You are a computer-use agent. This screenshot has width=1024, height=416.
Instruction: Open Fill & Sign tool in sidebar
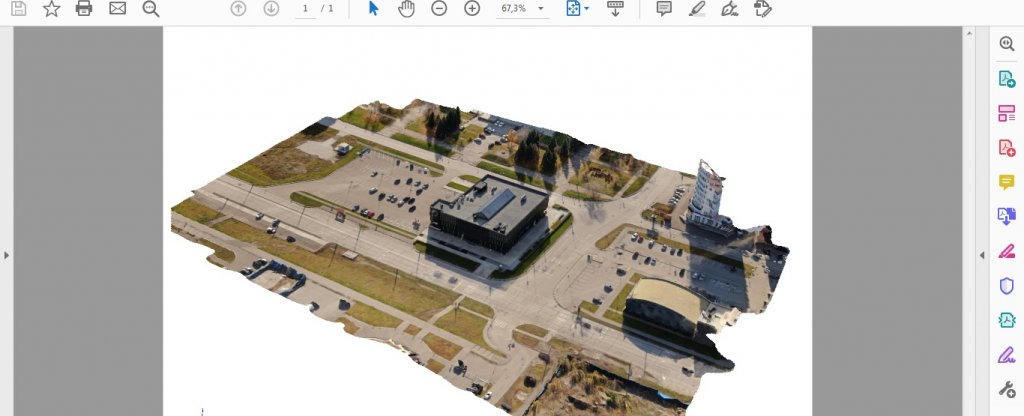(1007, 355)
